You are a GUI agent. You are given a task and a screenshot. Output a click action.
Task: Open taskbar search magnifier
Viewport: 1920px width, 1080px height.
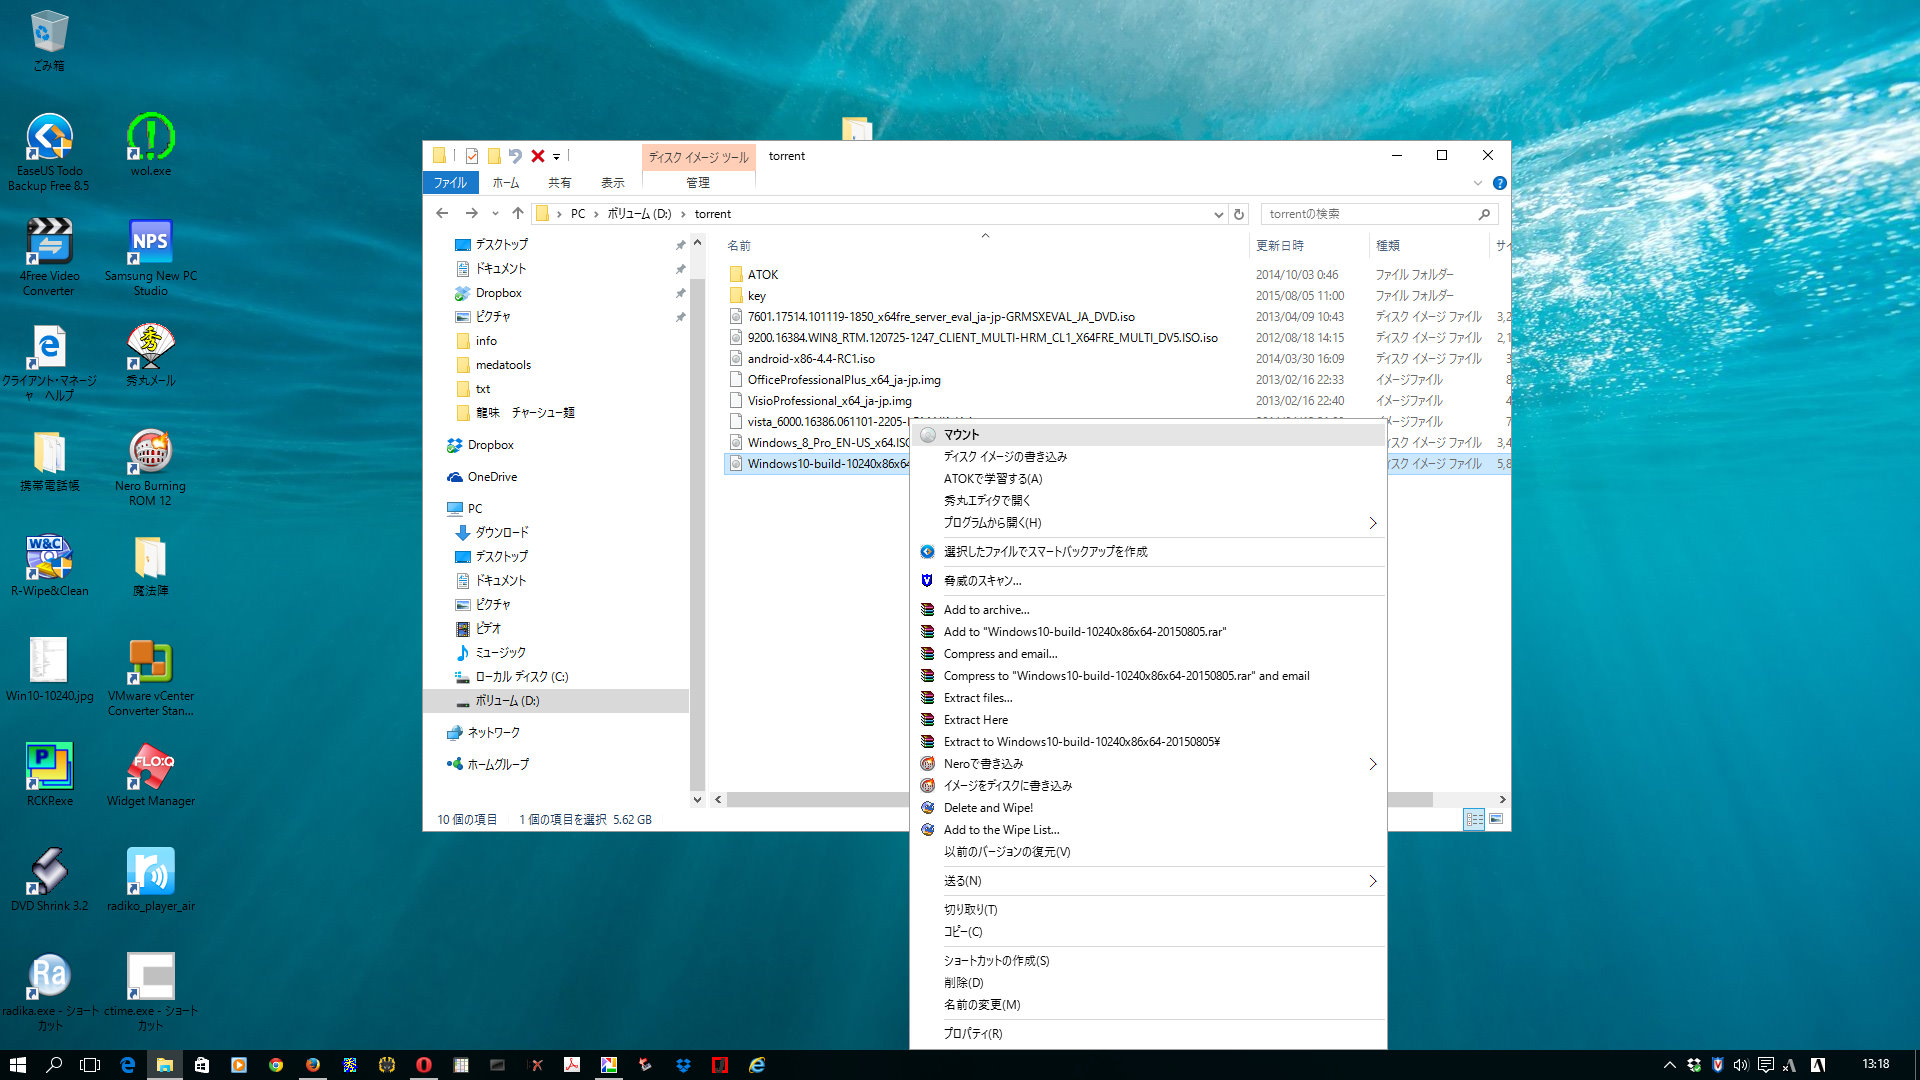54,1065
